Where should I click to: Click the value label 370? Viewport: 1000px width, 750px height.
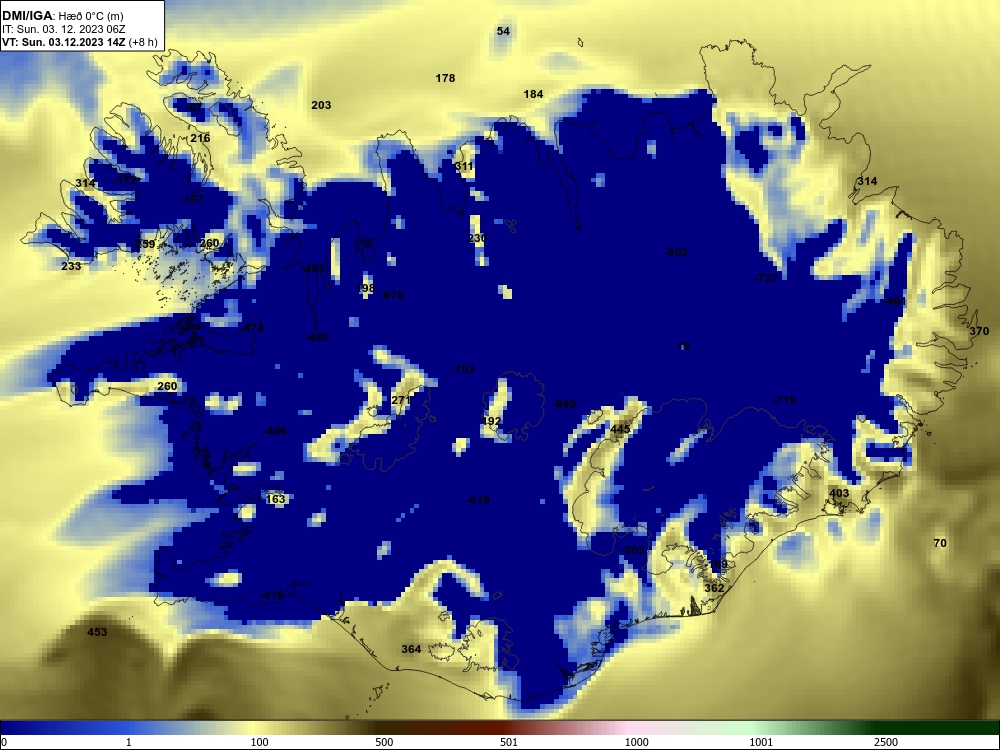(x=979, y=332)
